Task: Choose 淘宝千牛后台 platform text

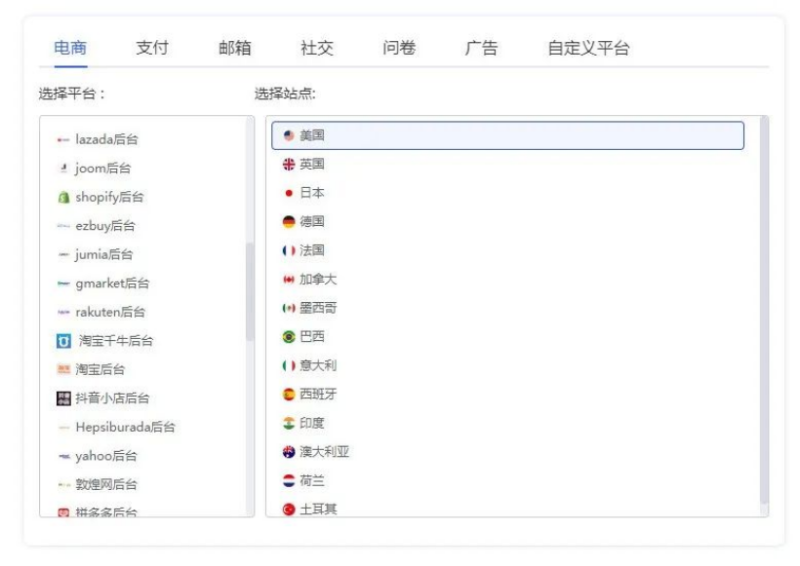Action: pos(116,341)
